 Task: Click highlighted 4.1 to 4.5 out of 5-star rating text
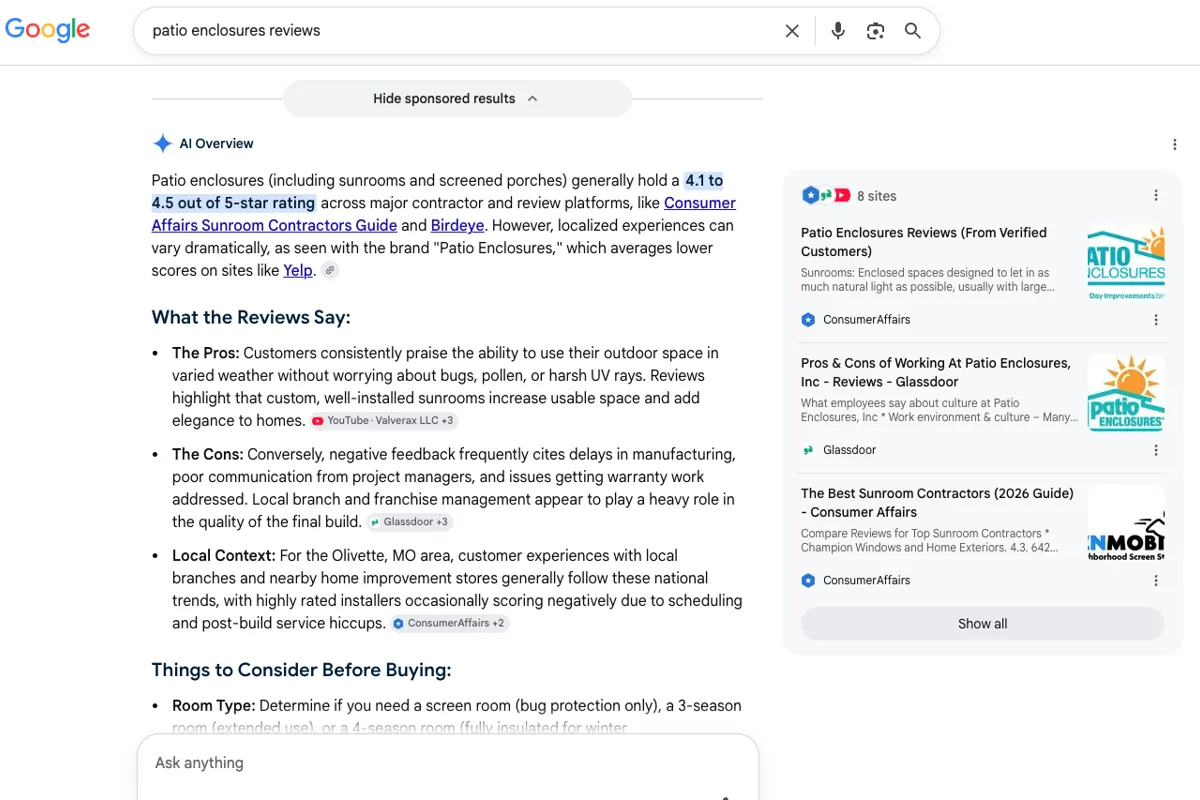point(438,192)
